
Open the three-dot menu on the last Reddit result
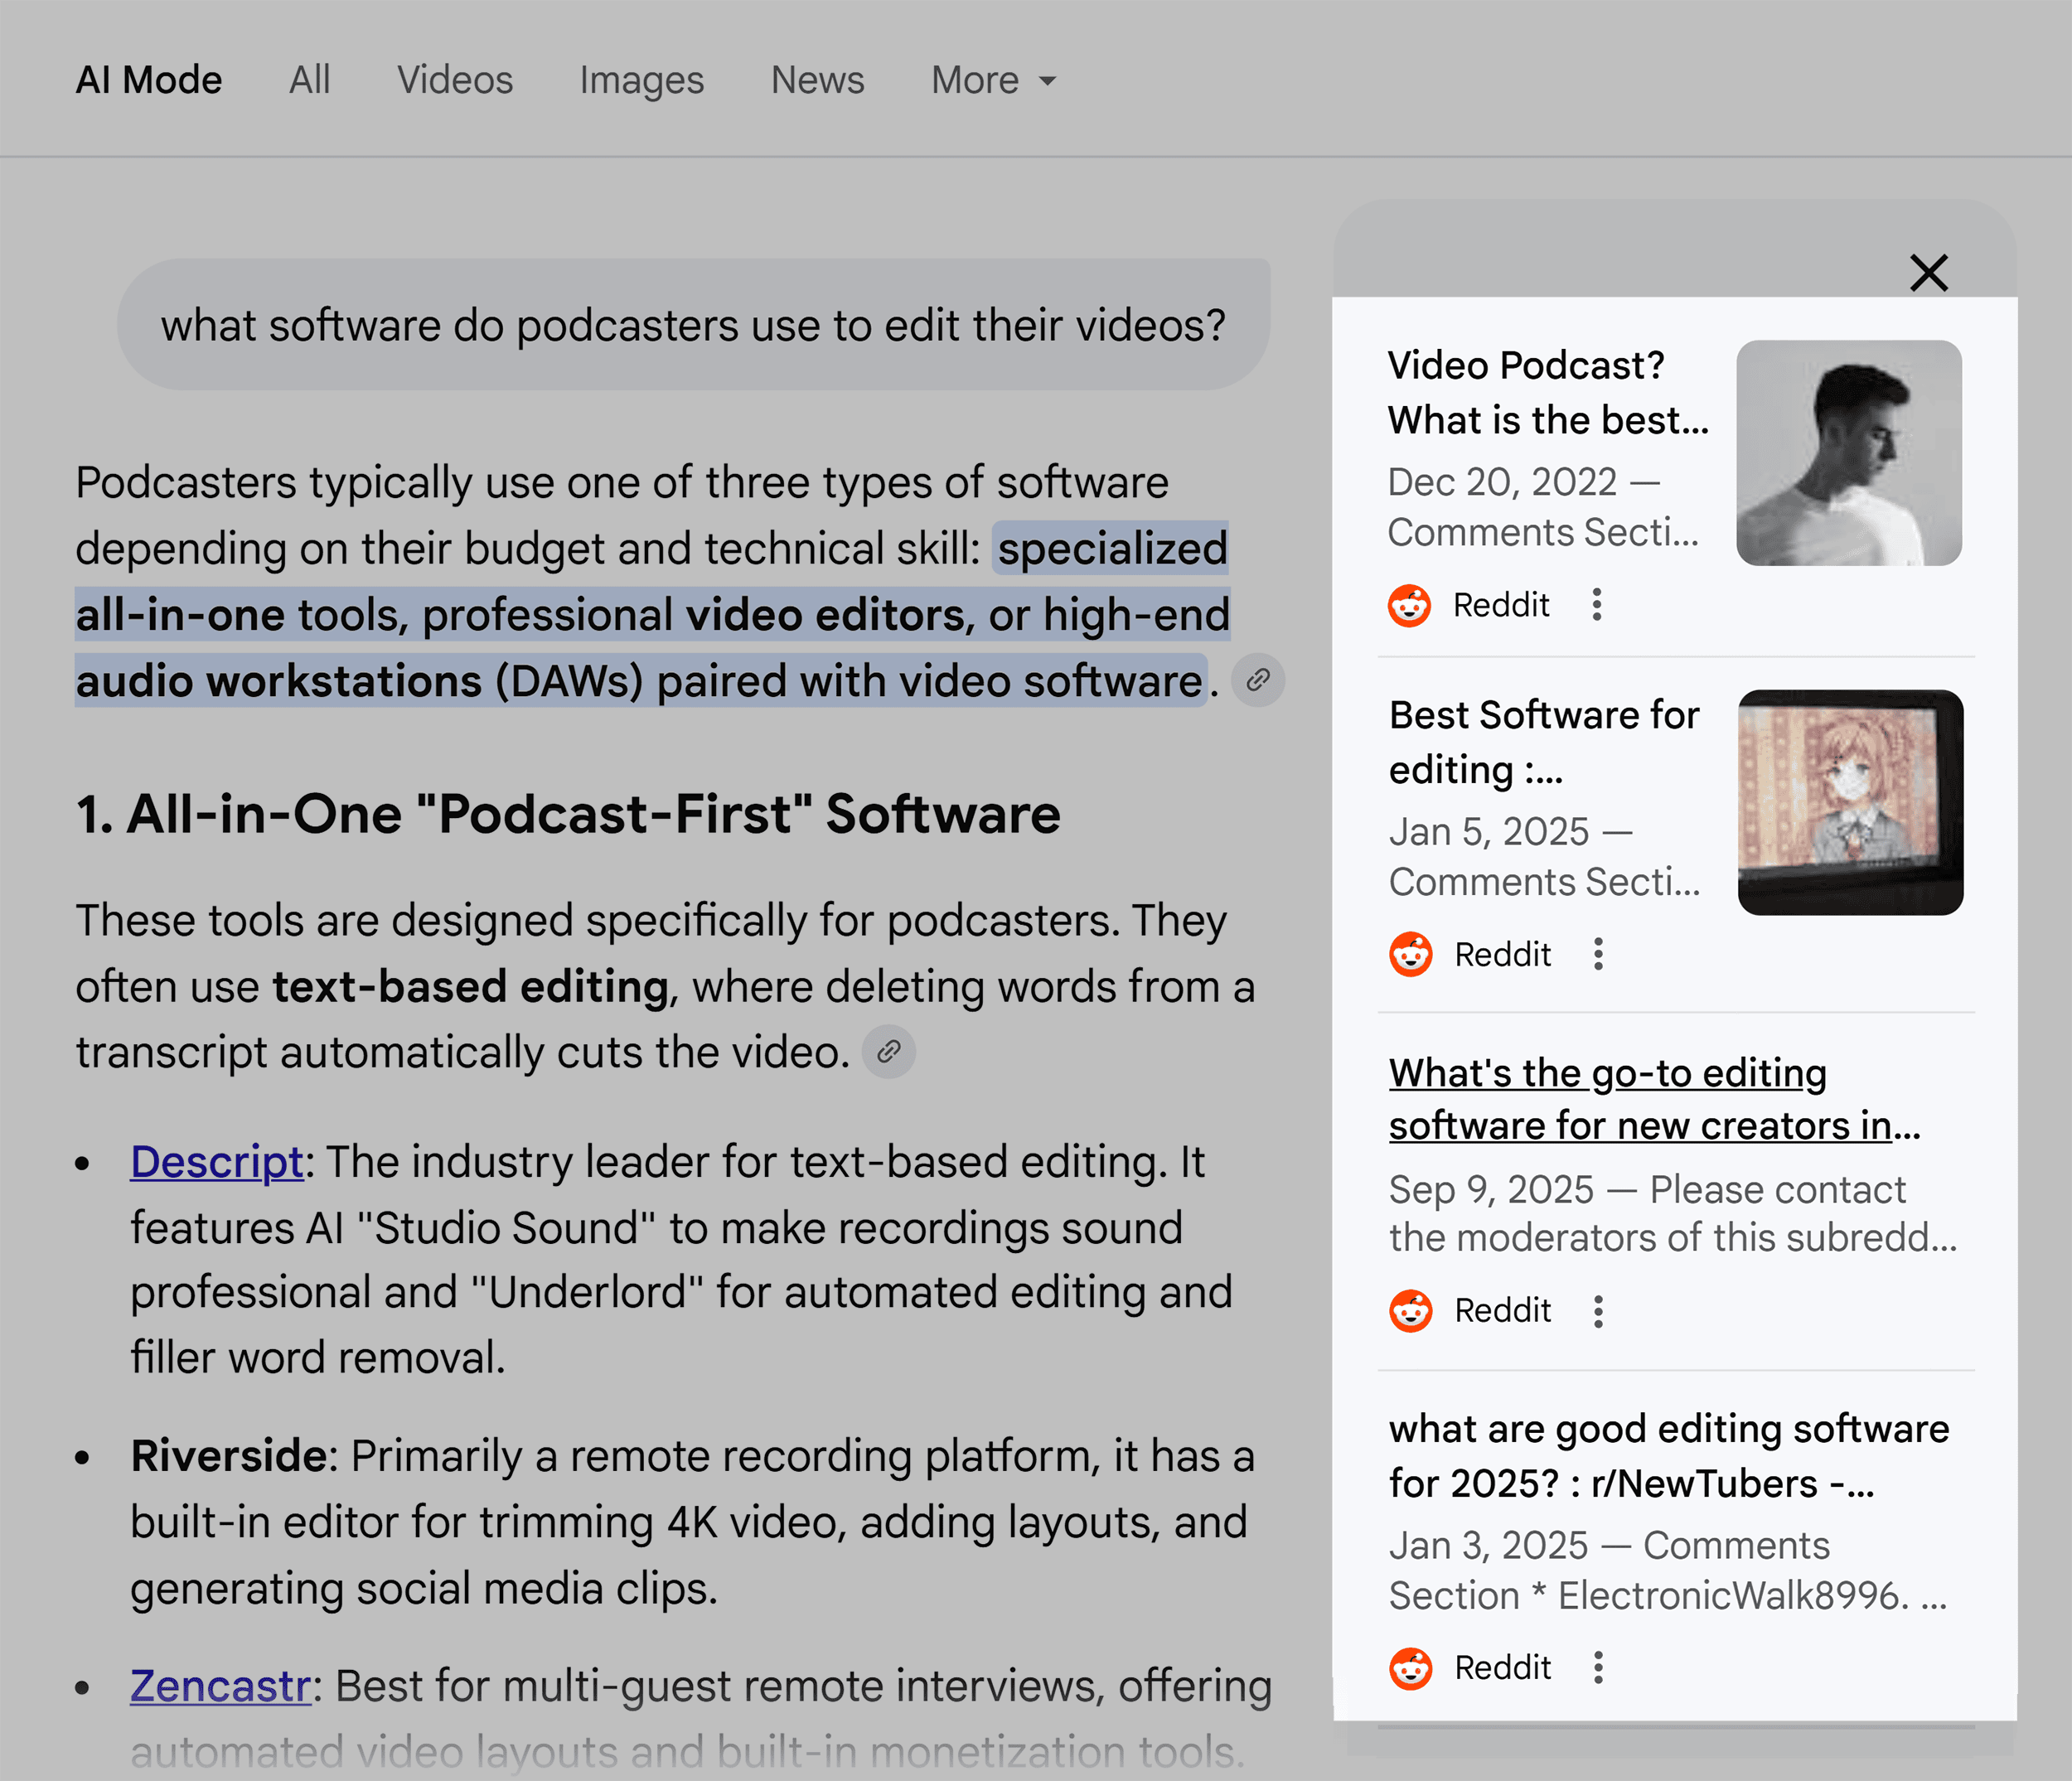point(1598,1667)
